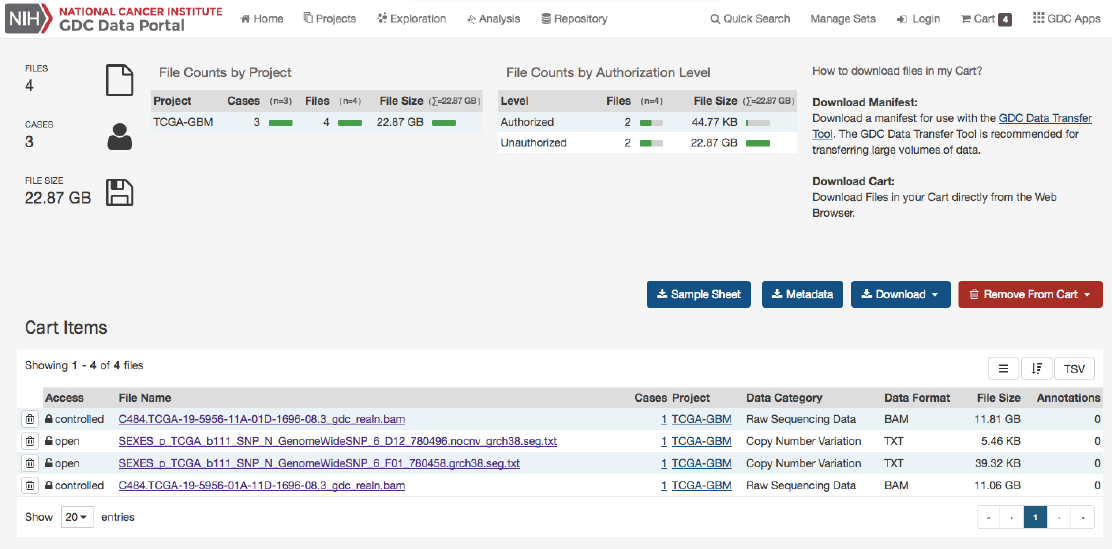1112x549 pixels.
Task: Open the Cart from the header
Action: pos(985,19)
